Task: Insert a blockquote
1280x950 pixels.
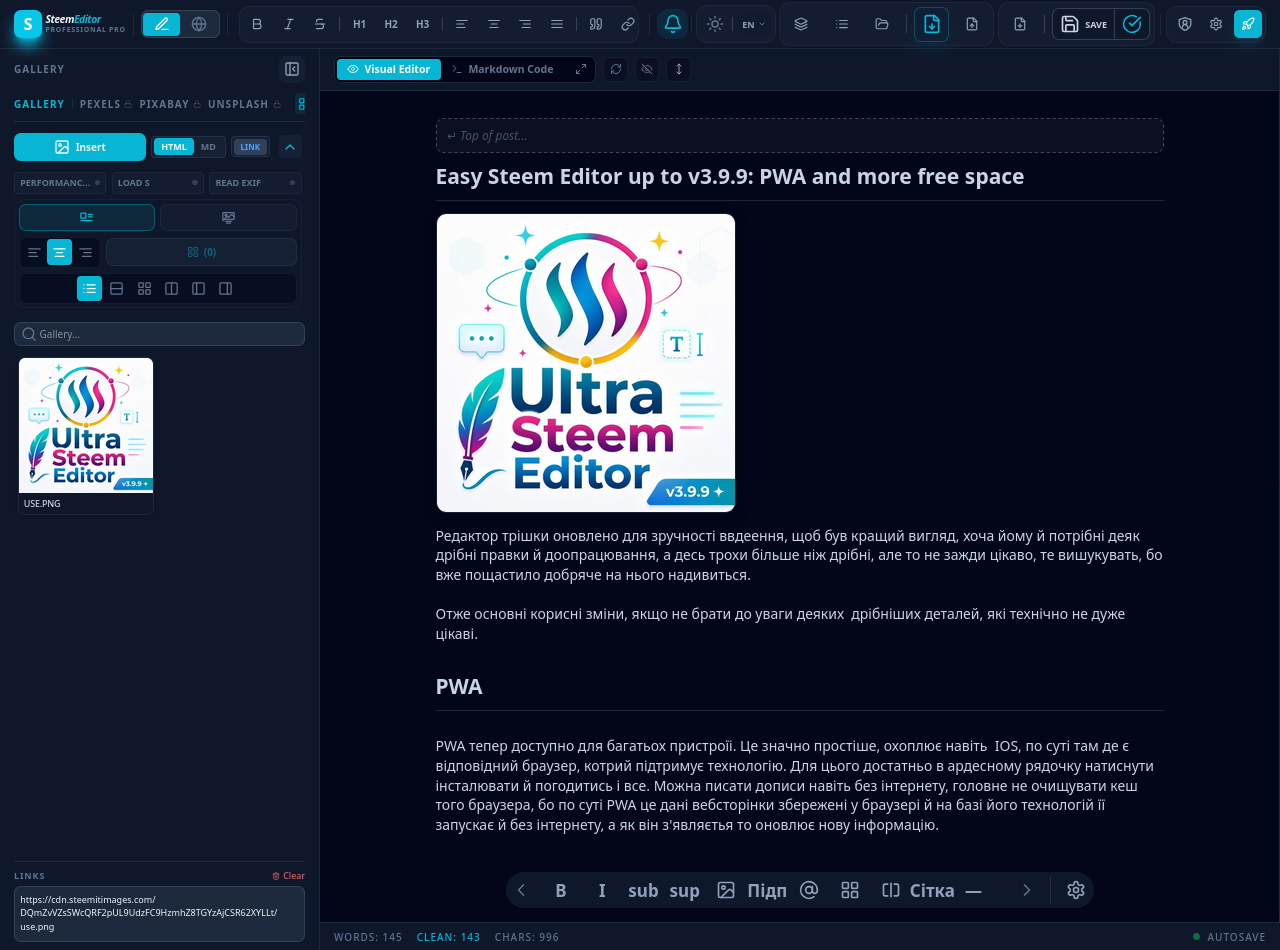Action: [596, 24]
